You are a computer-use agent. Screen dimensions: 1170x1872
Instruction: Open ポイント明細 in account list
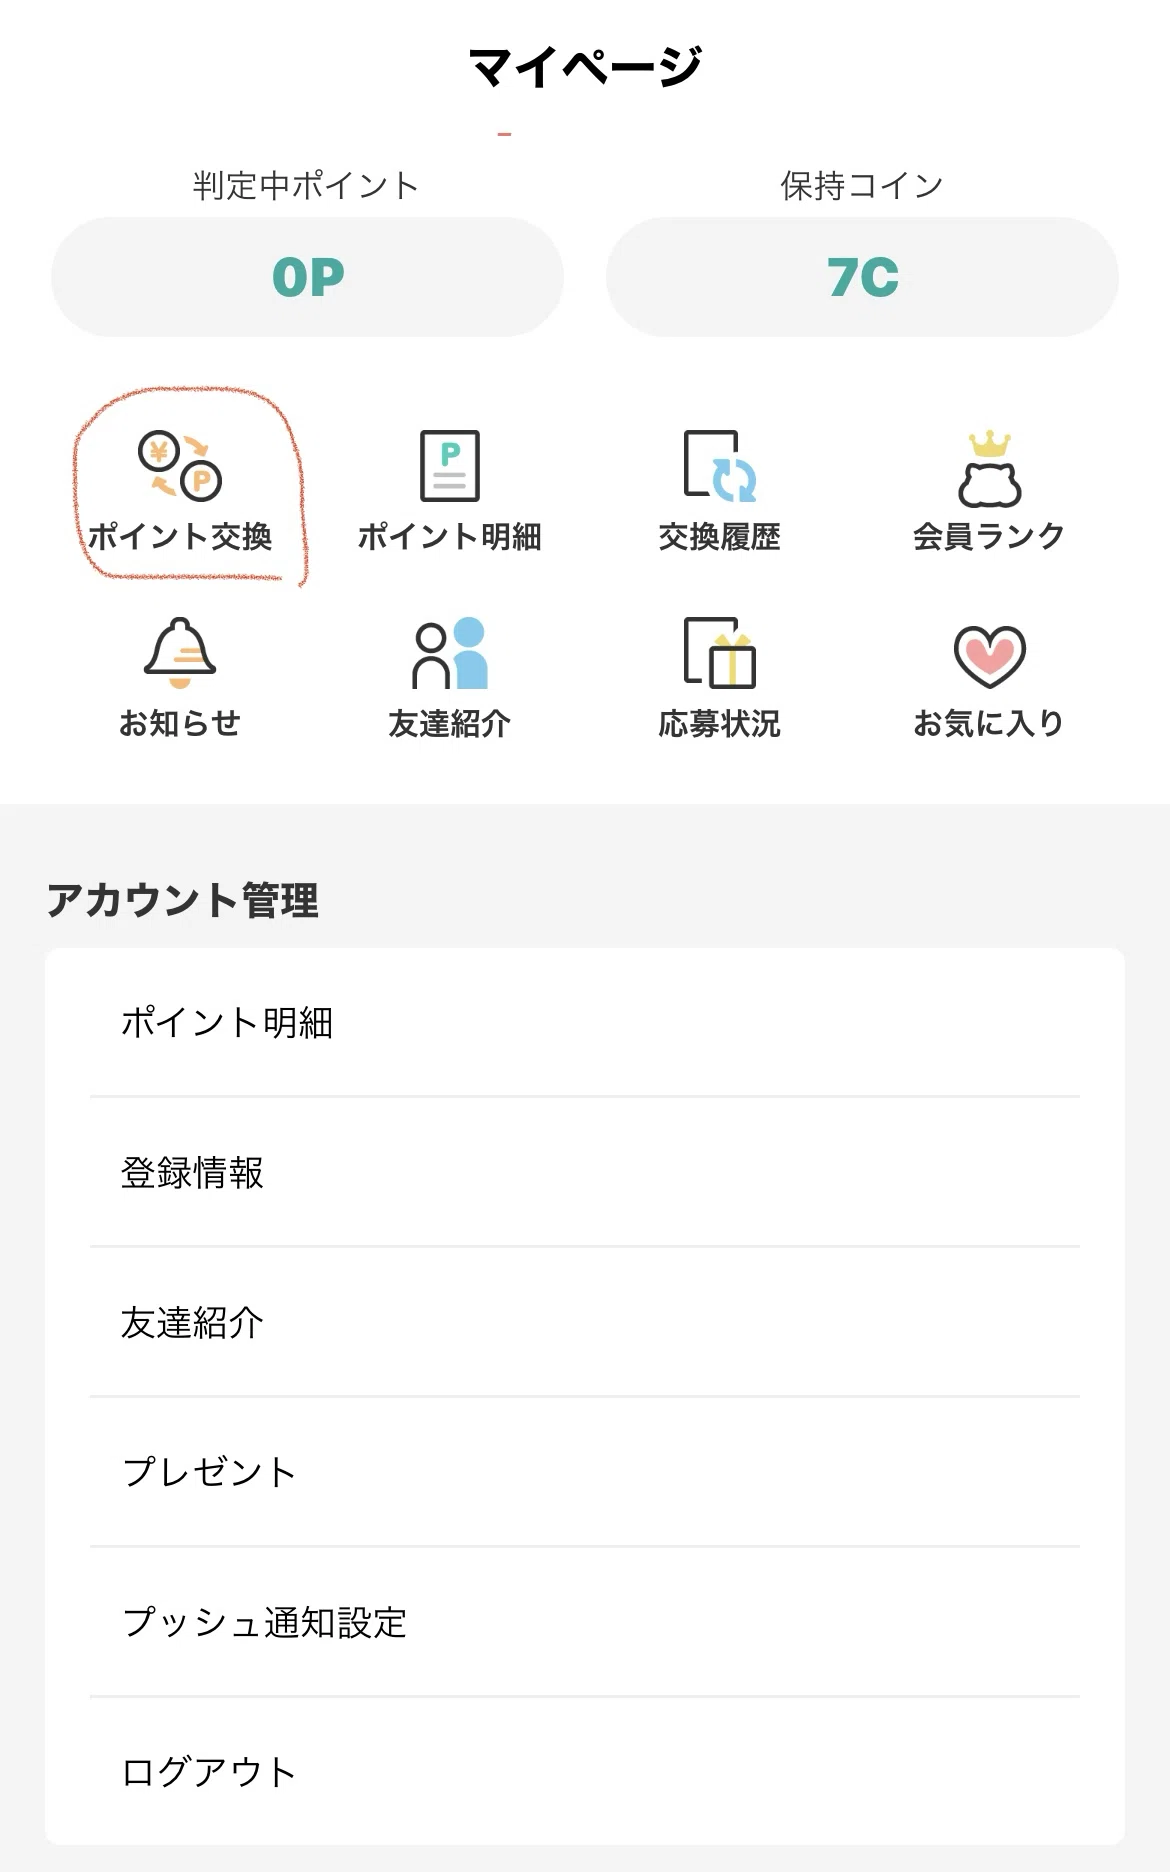tap(585, 1022)
